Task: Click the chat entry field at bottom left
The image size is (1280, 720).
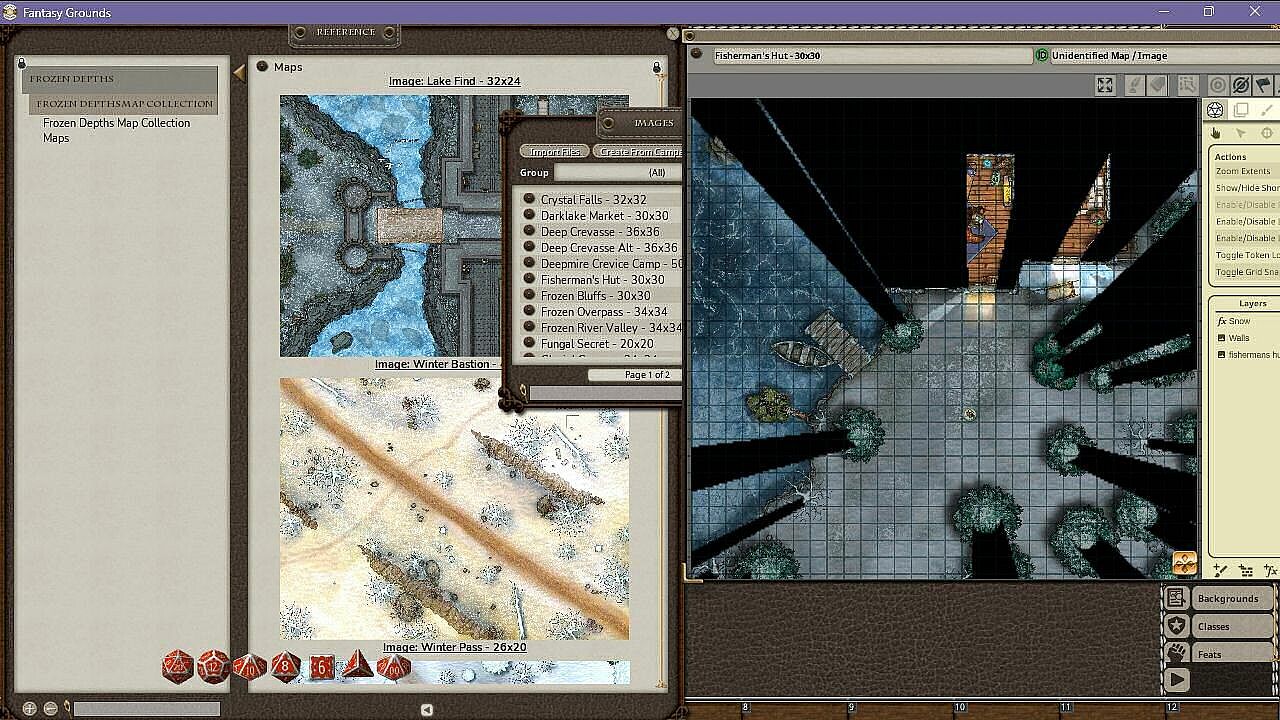Action: click(x=146, y=709)
